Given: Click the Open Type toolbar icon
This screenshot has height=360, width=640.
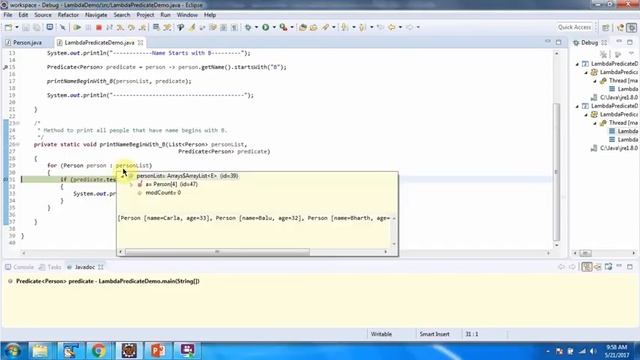Looking at the screenshot, I should pos(302,27).
